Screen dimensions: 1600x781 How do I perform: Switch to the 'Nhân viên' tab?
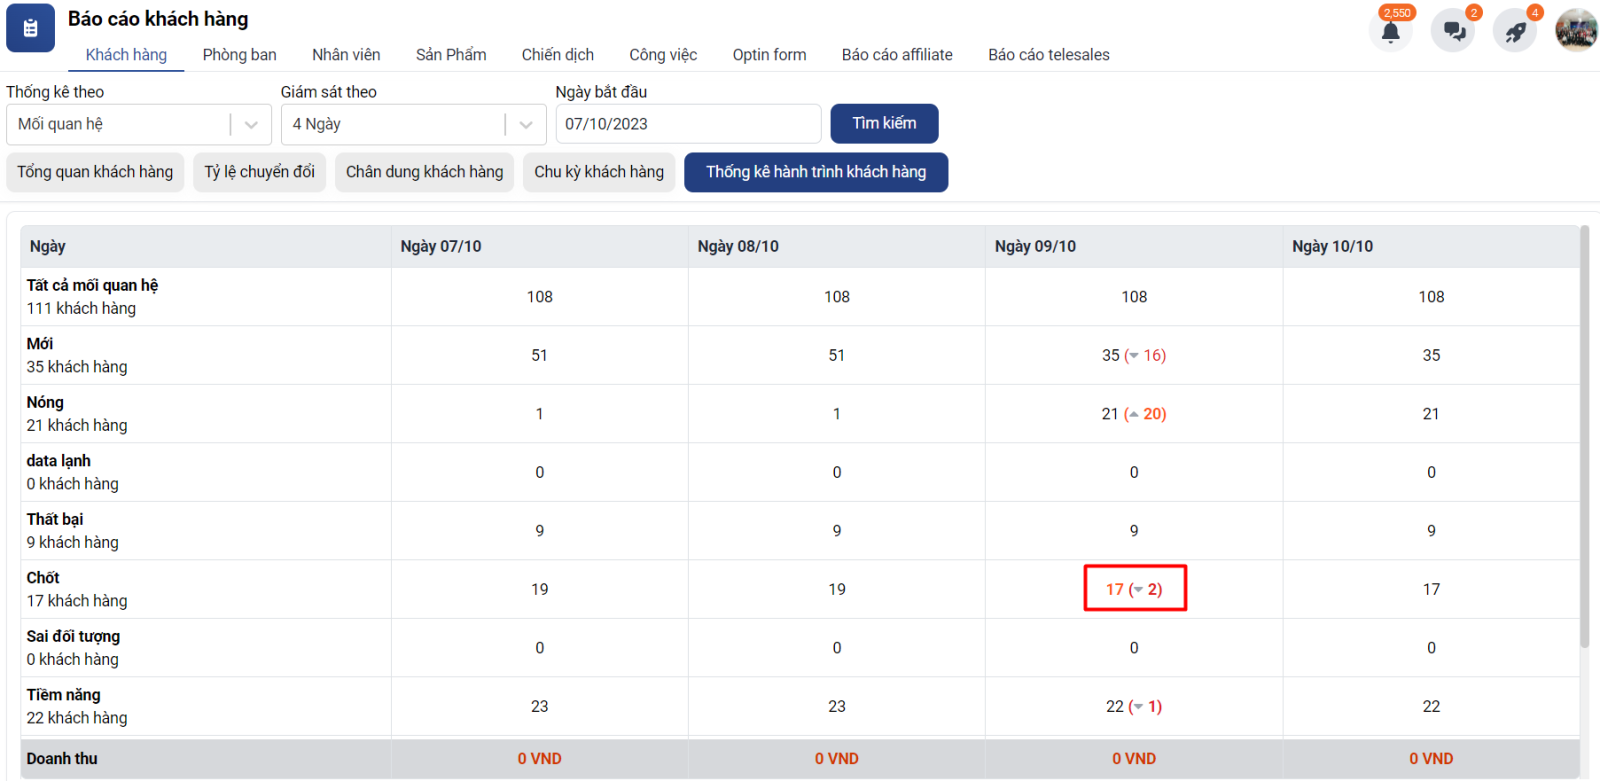pos(346,55)
